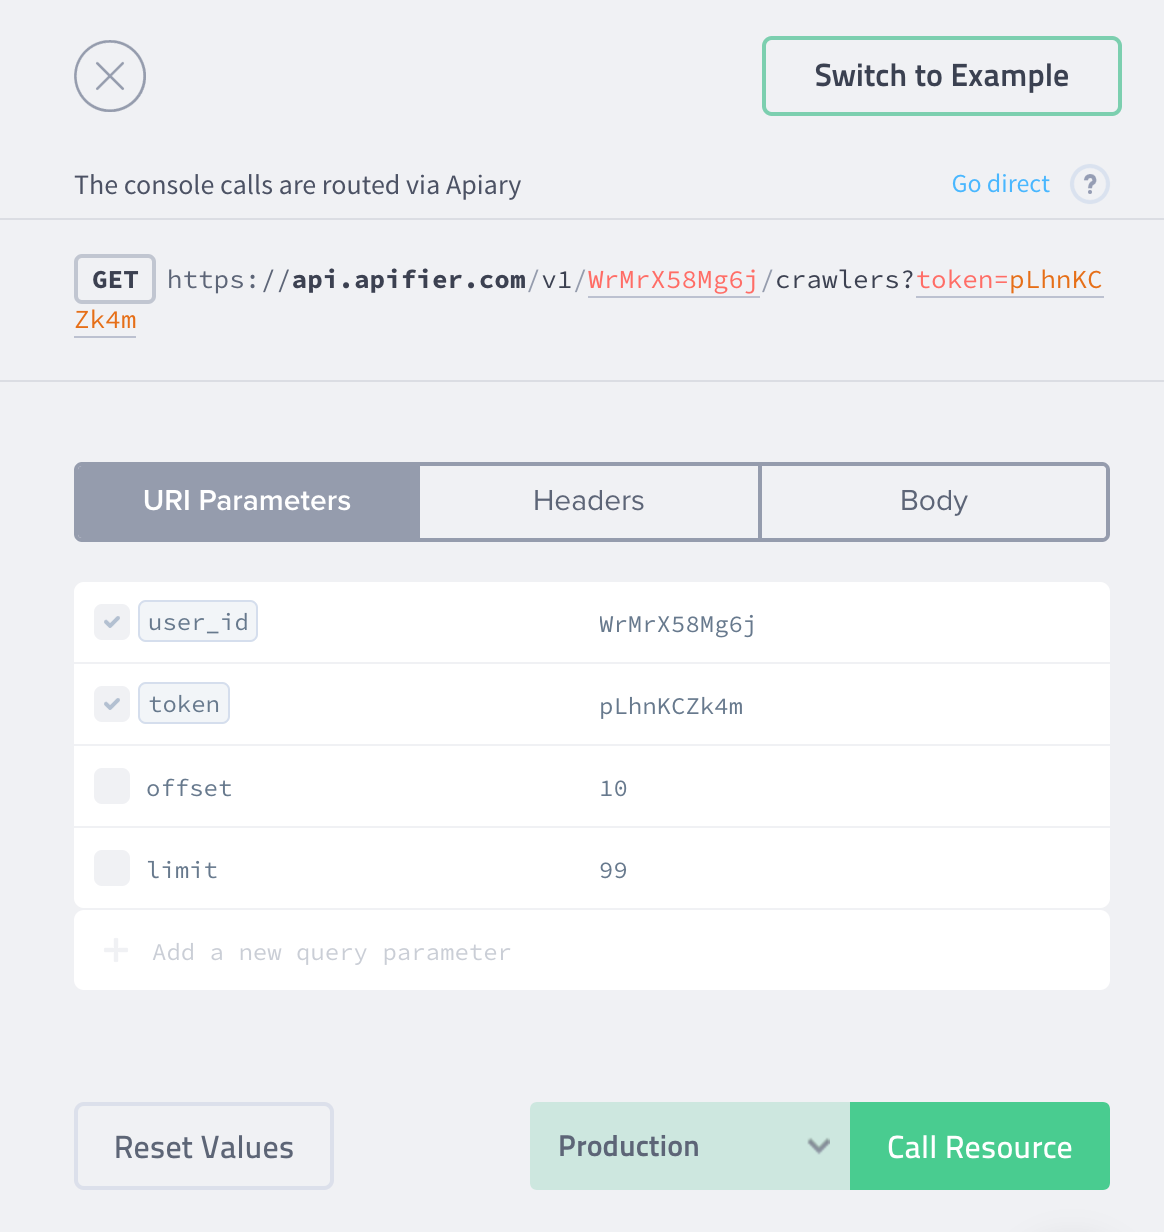Viewport: 1164px width, 1232px height.
Task: Switch to the Headers tab
Action: point(588,501)
